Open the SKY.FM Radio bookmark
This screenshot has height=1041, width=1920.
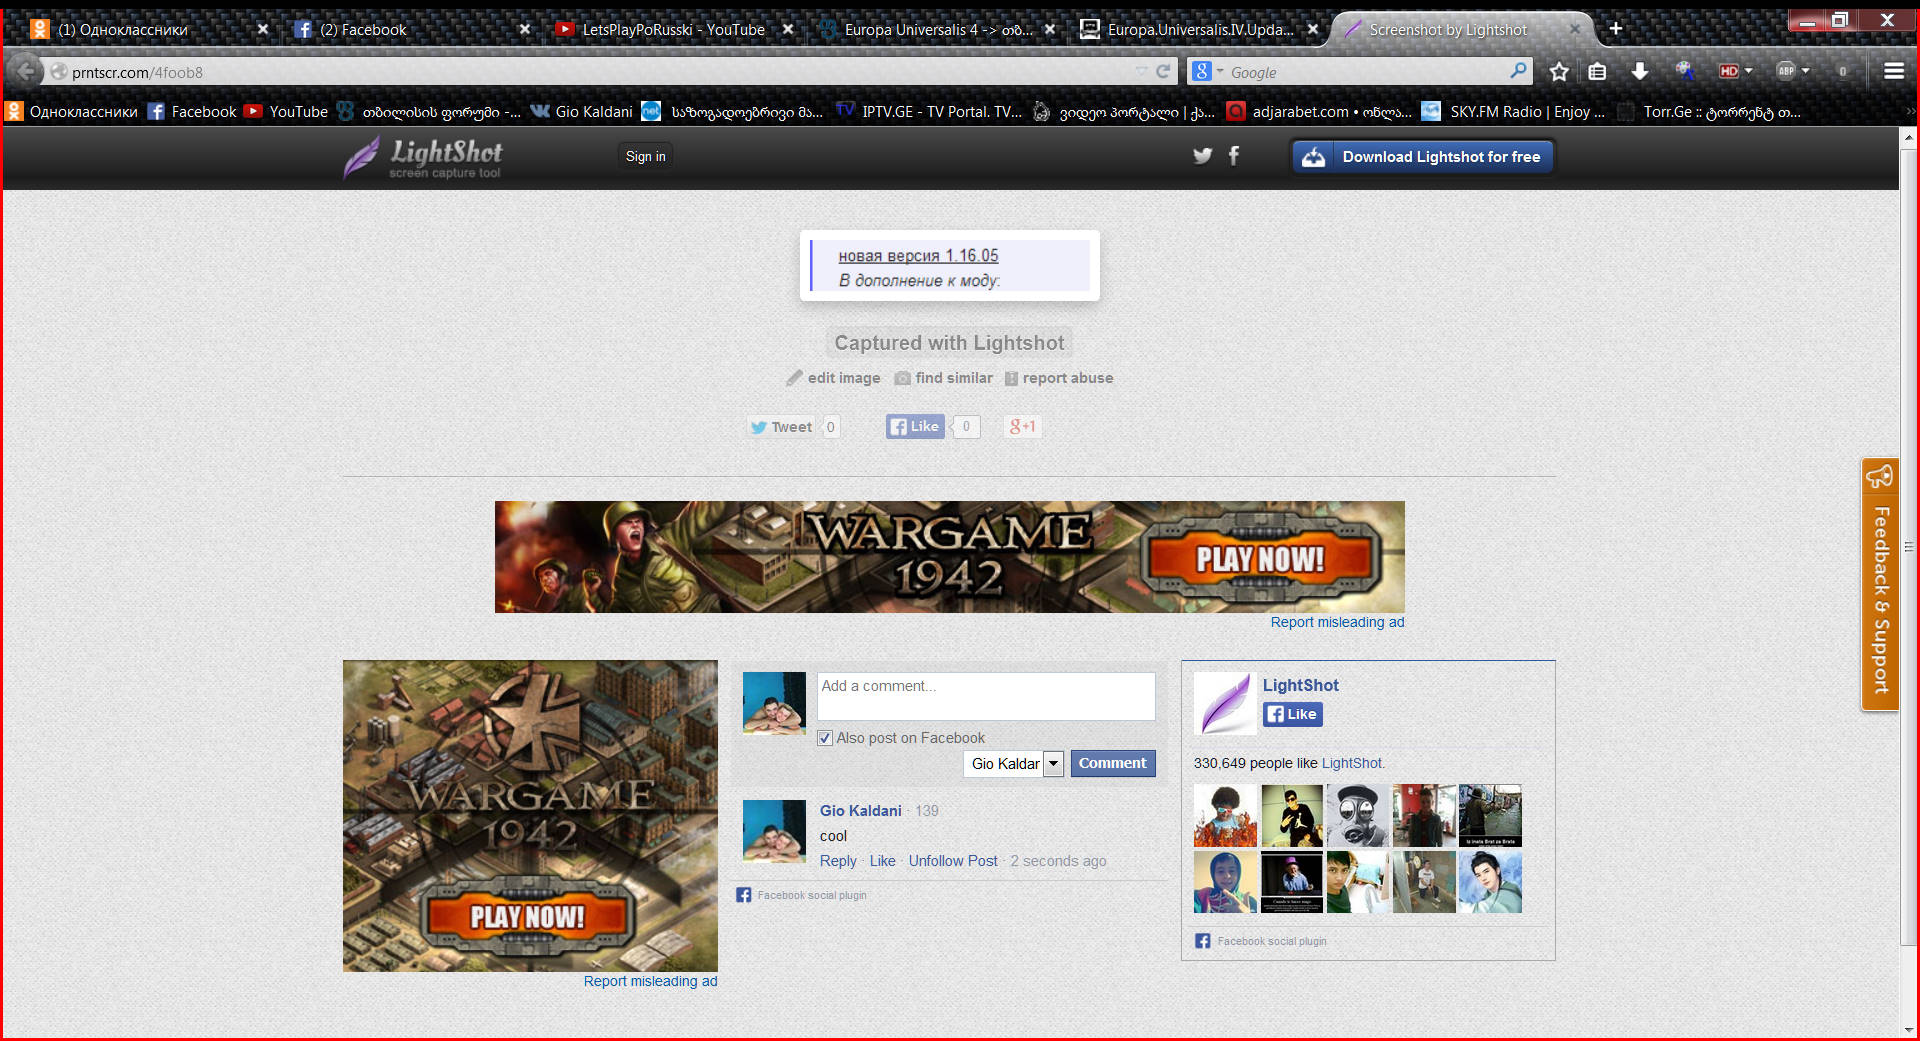(1513, 112)
